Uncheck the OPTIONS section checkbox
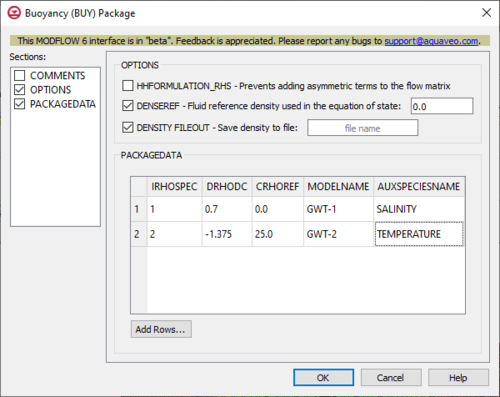Viewport: 500px width, 397px height. (20, 90)
